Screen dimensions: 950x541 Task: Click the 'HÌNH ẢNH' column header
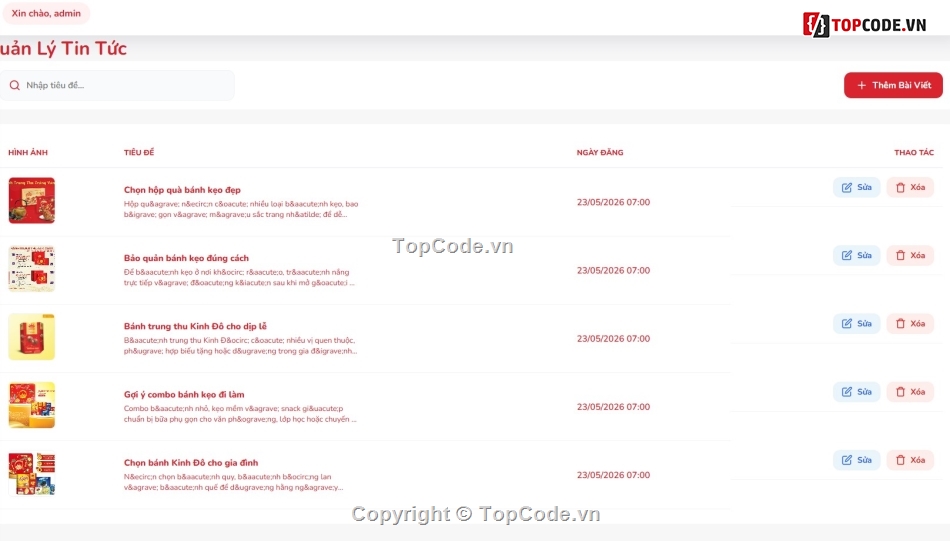pyautogui.click(x=28, y=153)
